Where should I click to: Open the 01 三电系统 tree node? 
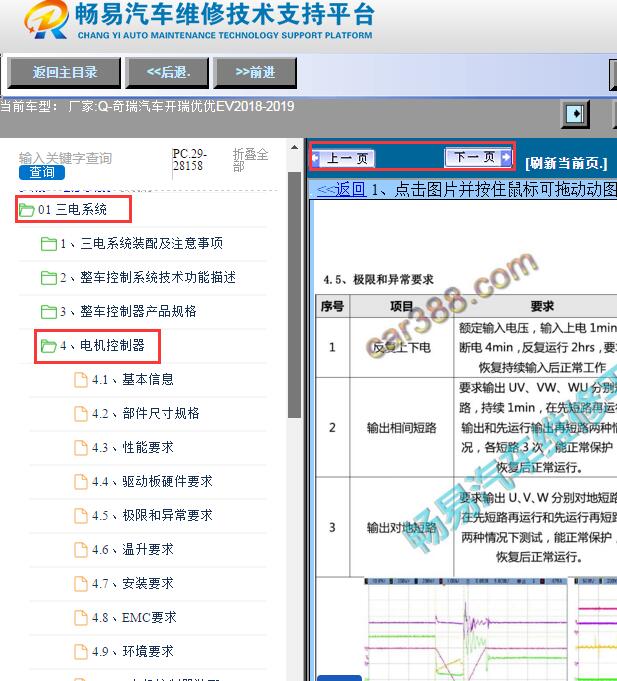pos(73,210)
